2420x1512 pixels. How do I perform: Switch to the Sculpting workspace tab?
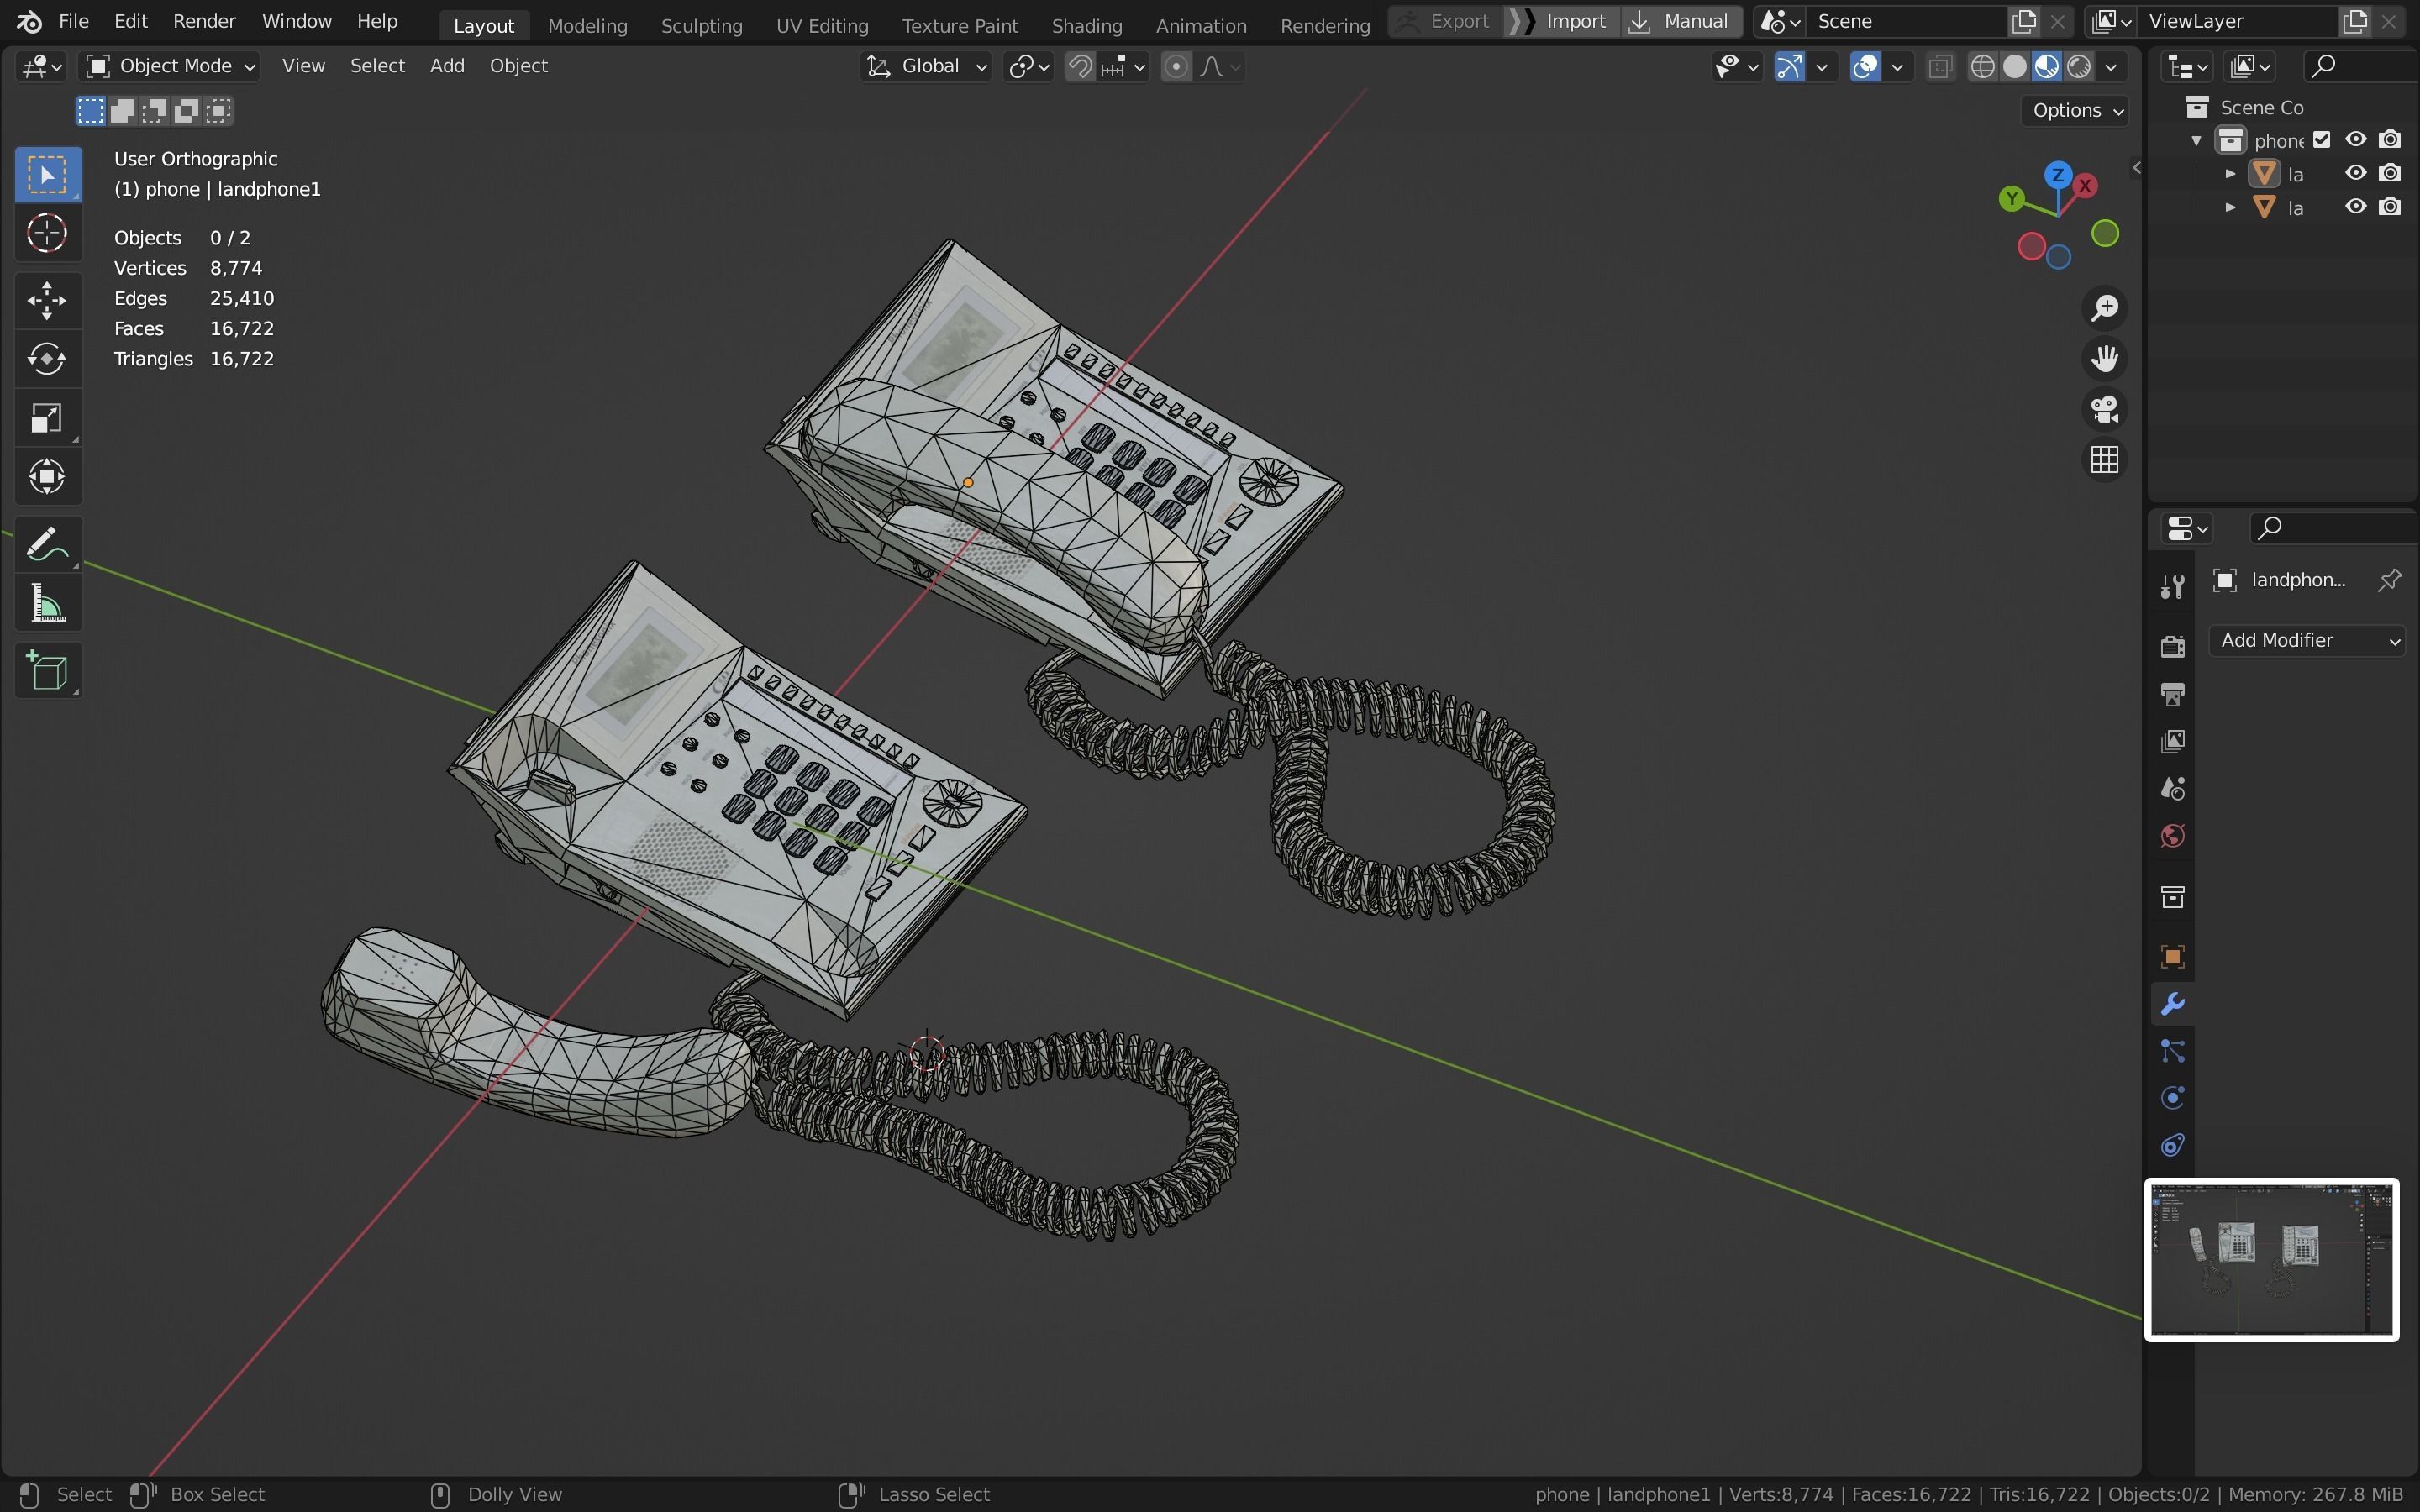701,25
